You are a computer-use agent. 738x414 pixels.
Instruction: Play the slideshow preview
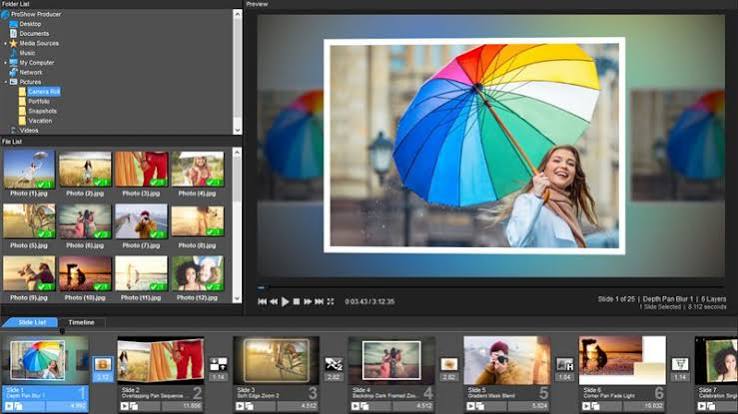click(x=285, y=302)
